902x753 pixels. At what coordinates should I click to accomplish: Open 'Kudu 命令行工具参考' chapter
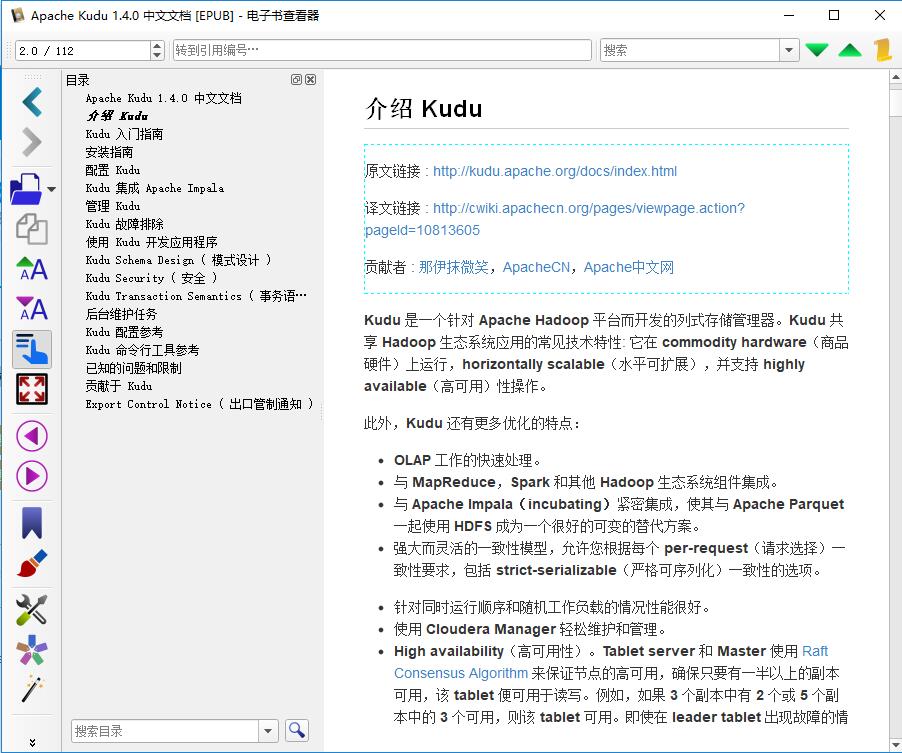coord(143,350)
